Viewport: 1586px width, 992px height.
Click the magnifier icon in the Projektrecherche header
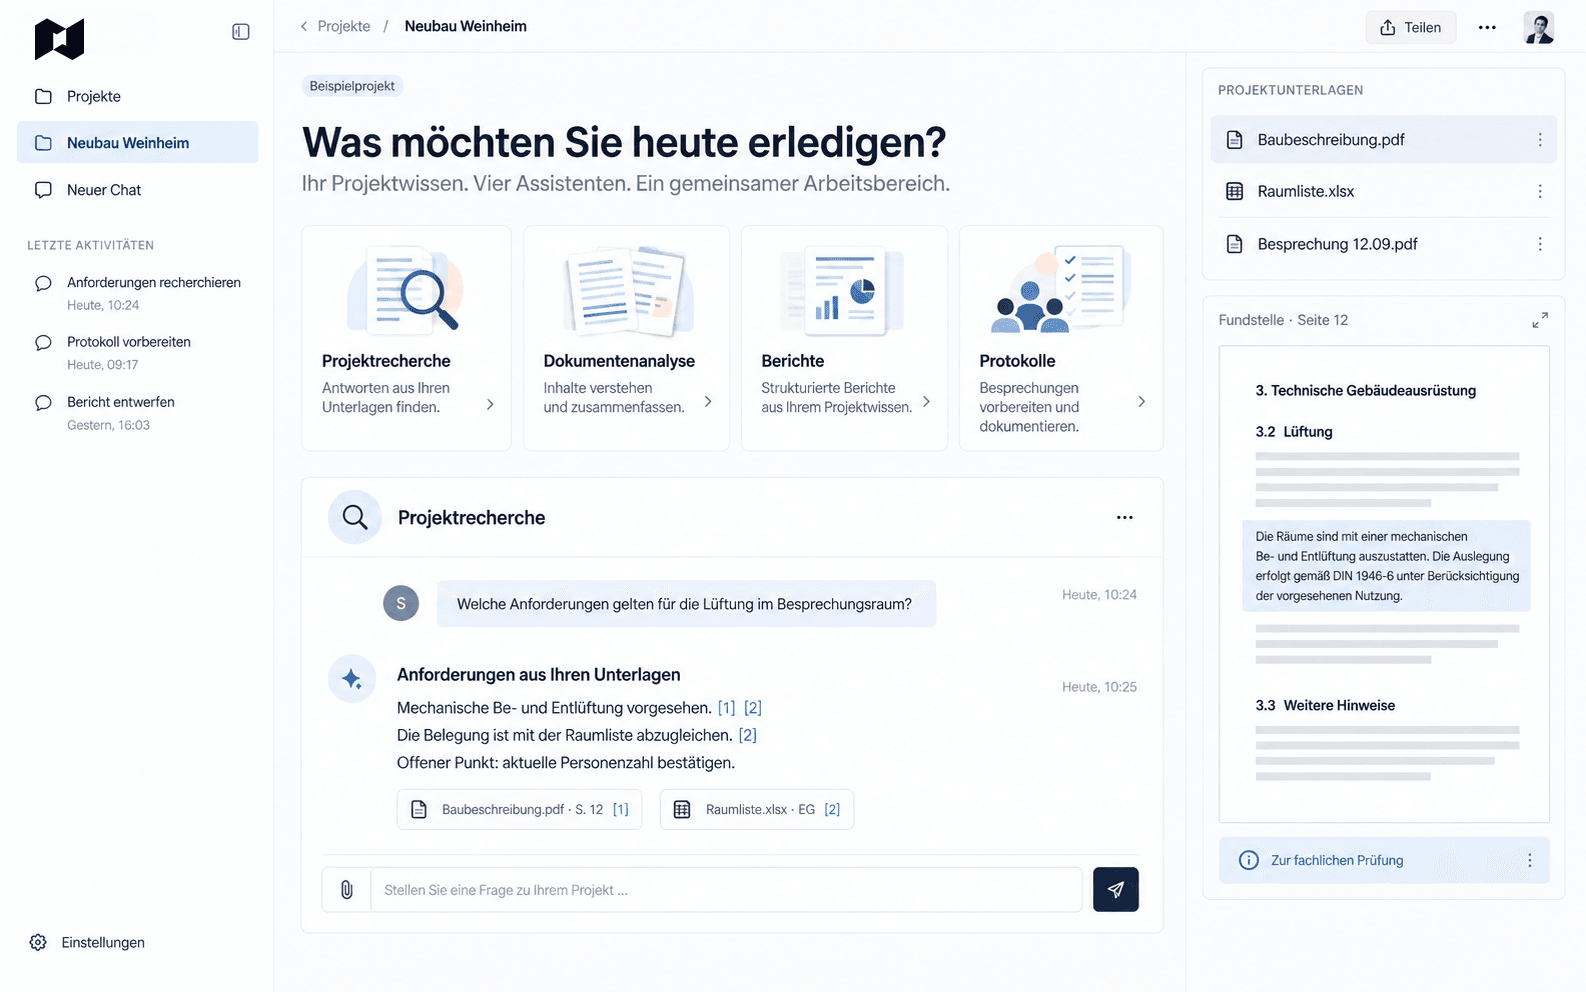pyautogui.click(x=355, y=517)
